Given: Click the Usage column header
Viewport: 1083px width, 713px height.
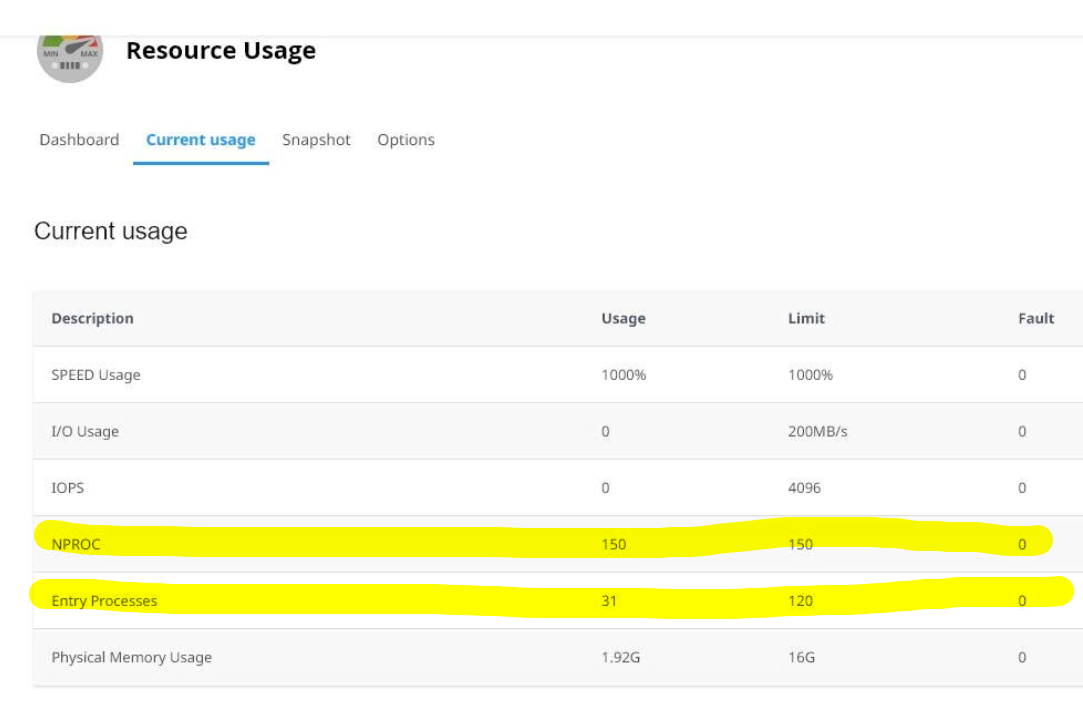Looking at the screenshot, I should [623, 318].
